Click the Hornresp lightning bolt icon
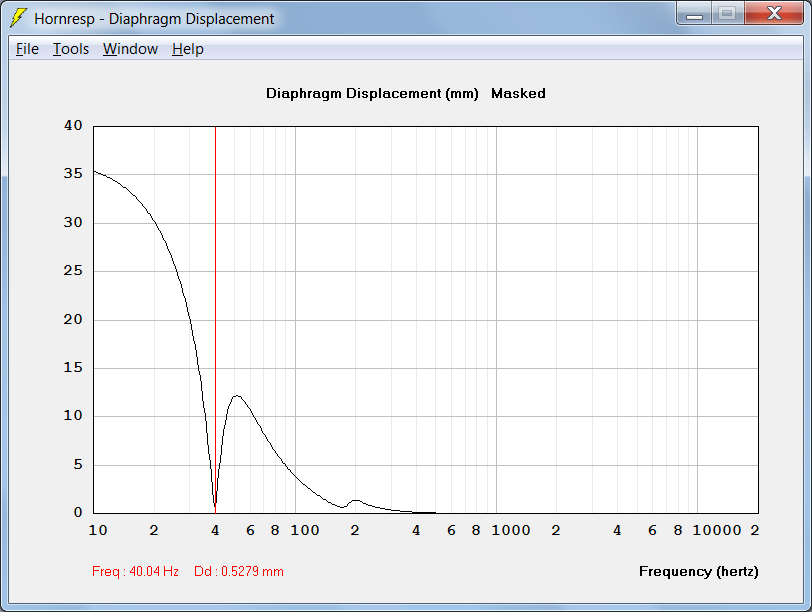 click(18, 18)
